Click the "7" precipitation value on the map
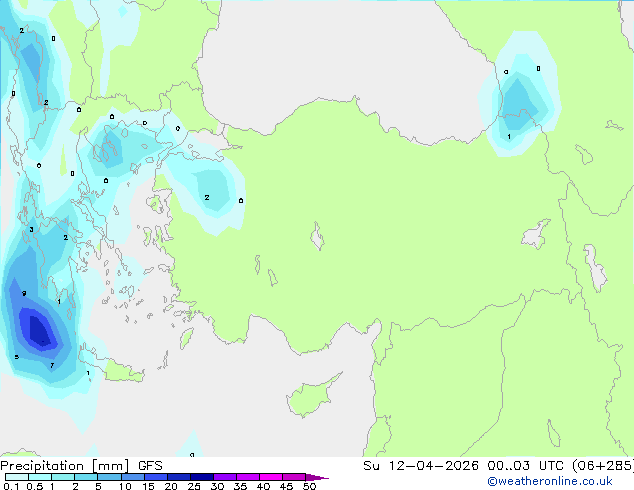This screenshot has height=490, width=634. [52, 365]
